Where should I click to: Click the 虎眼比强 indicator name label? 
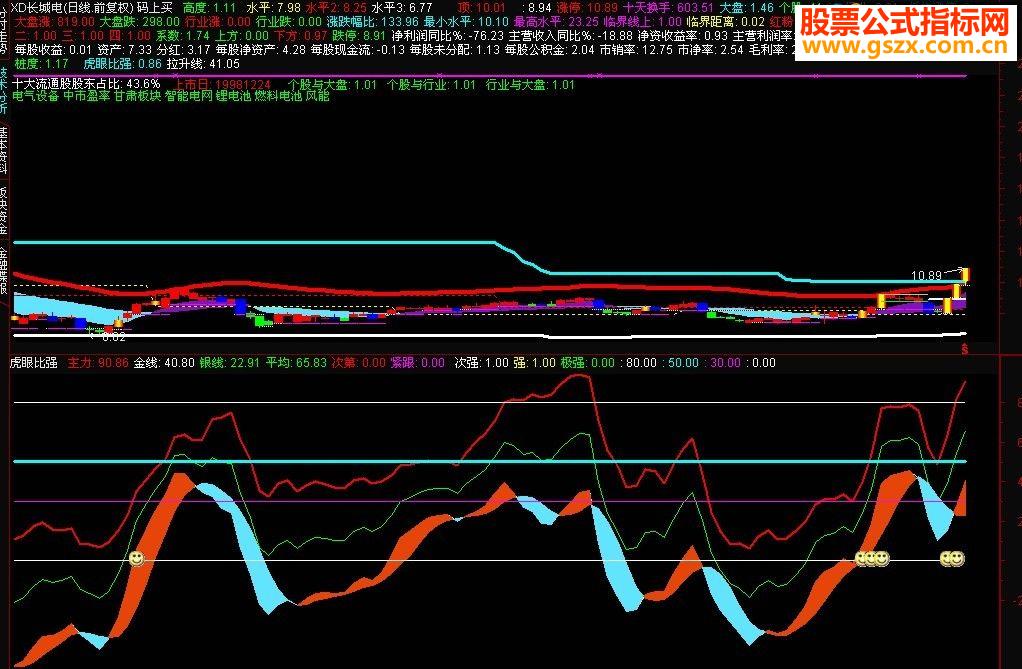coord(34,363)
